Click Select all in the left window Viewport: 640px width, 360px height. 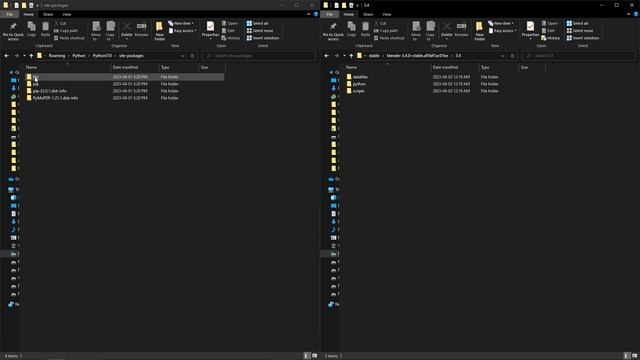(x=258, y=23)
